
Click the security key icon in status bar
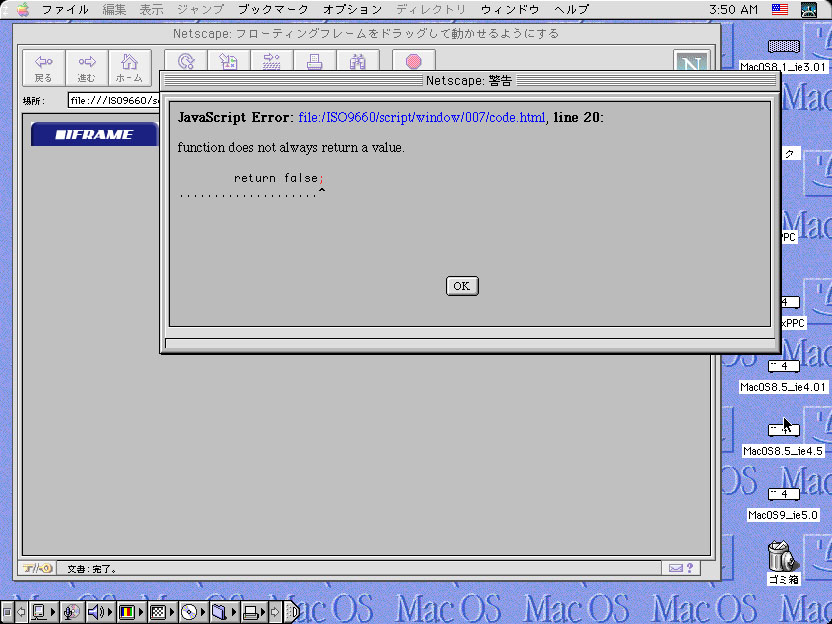(37, 568)
